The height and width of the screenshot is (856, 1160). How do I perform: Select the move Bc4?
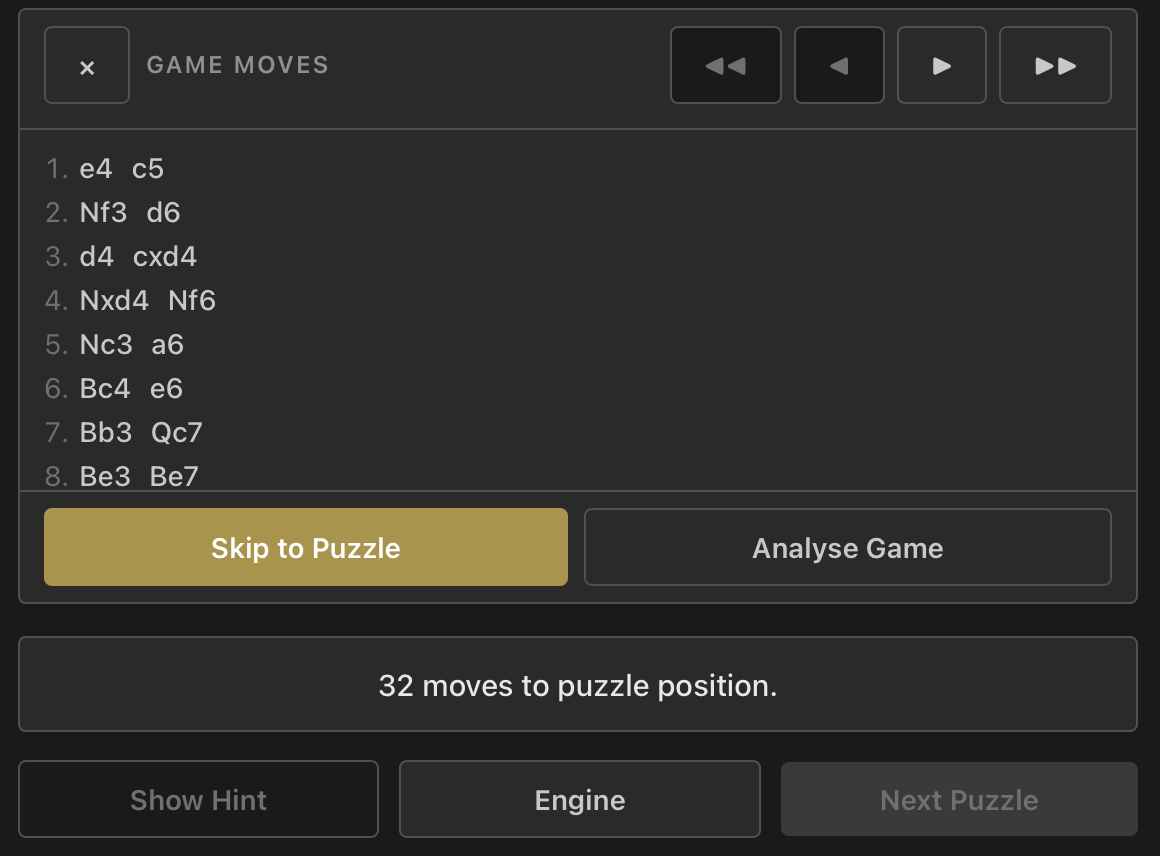[105, 389]
